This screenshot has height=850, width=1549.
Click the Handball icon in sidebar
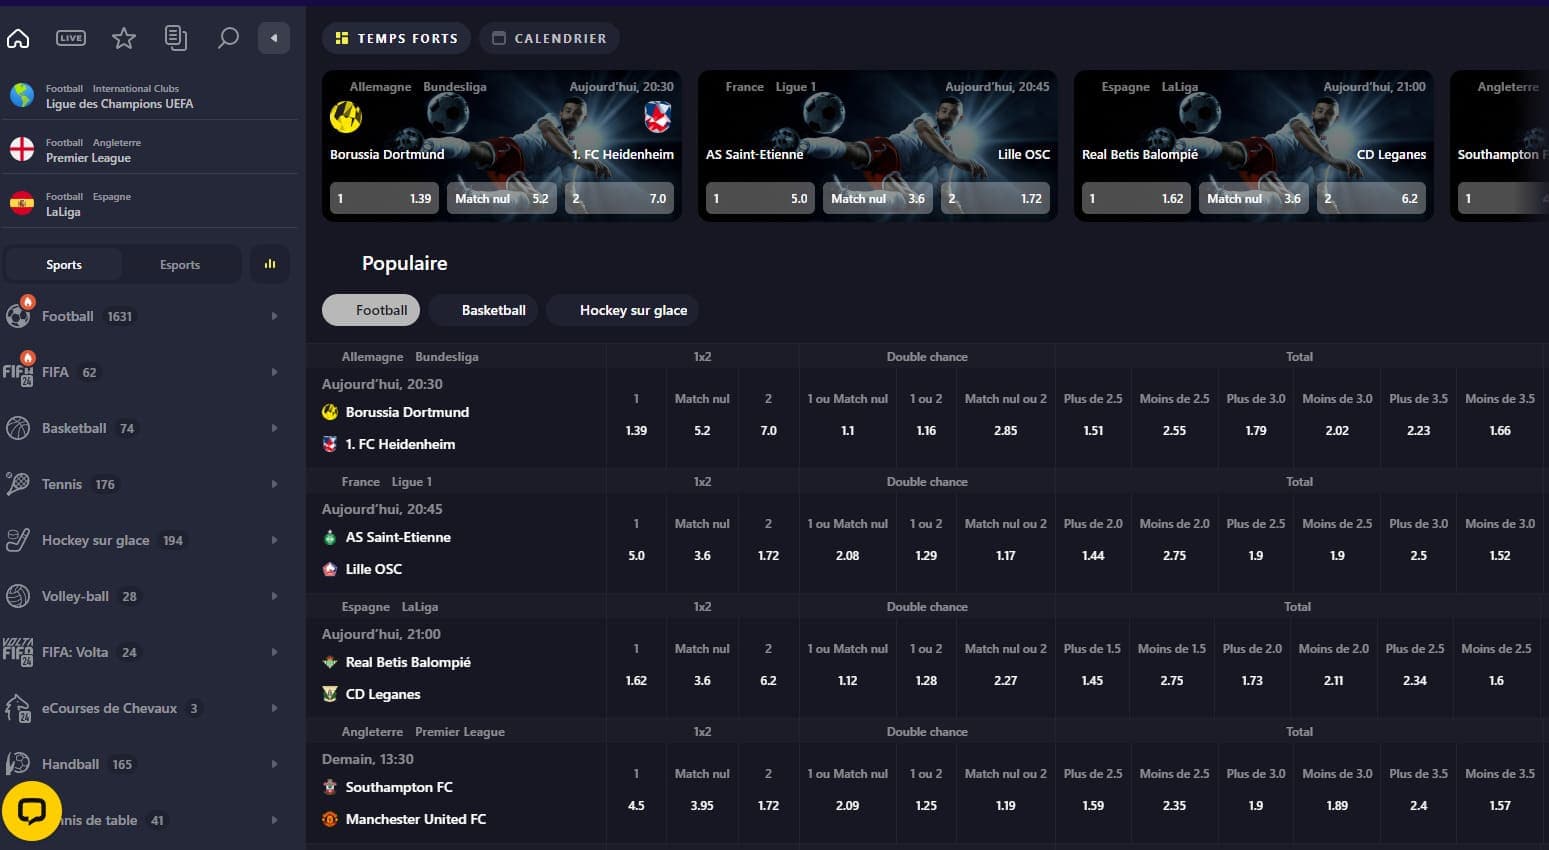[x=18, y=764]
